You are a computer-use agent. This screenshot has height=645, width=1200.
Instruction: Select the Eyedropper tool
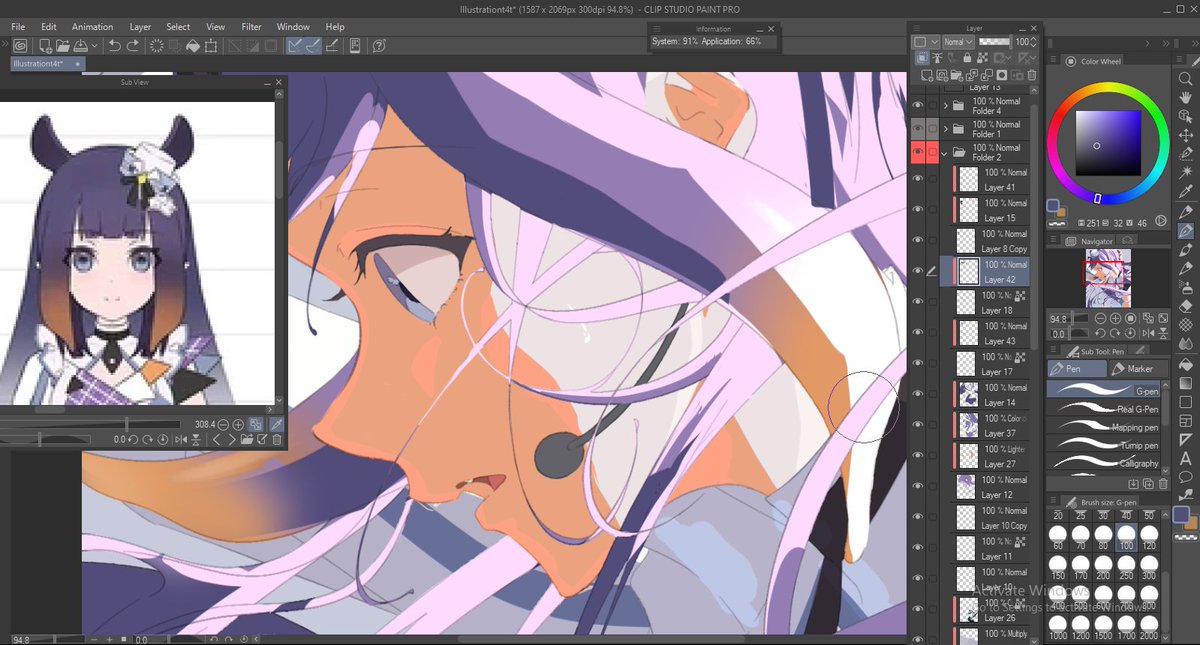1186,191
